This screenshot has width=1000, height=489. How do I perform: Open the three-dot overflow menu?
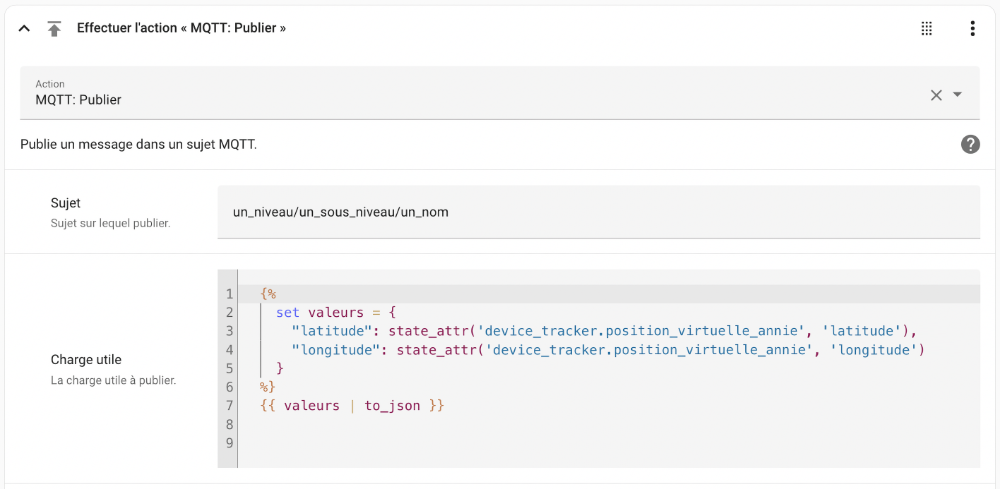pos(972,29)
